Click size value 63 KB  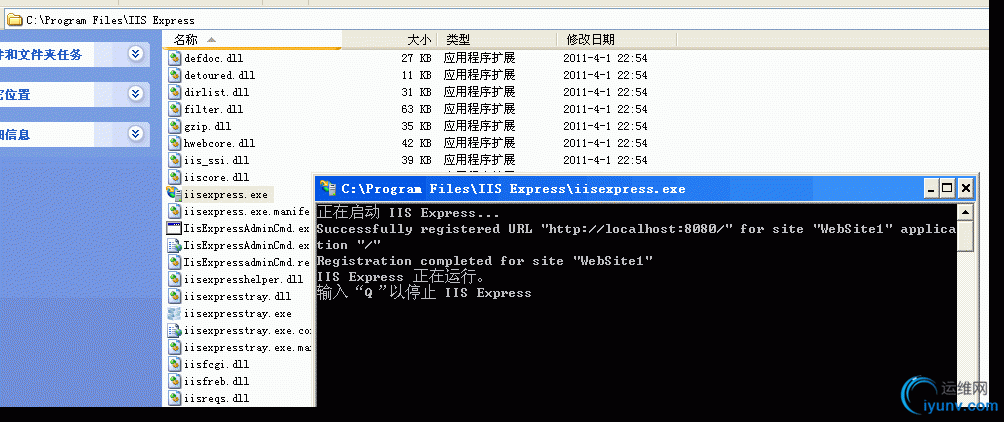click(x=416, y=110)
